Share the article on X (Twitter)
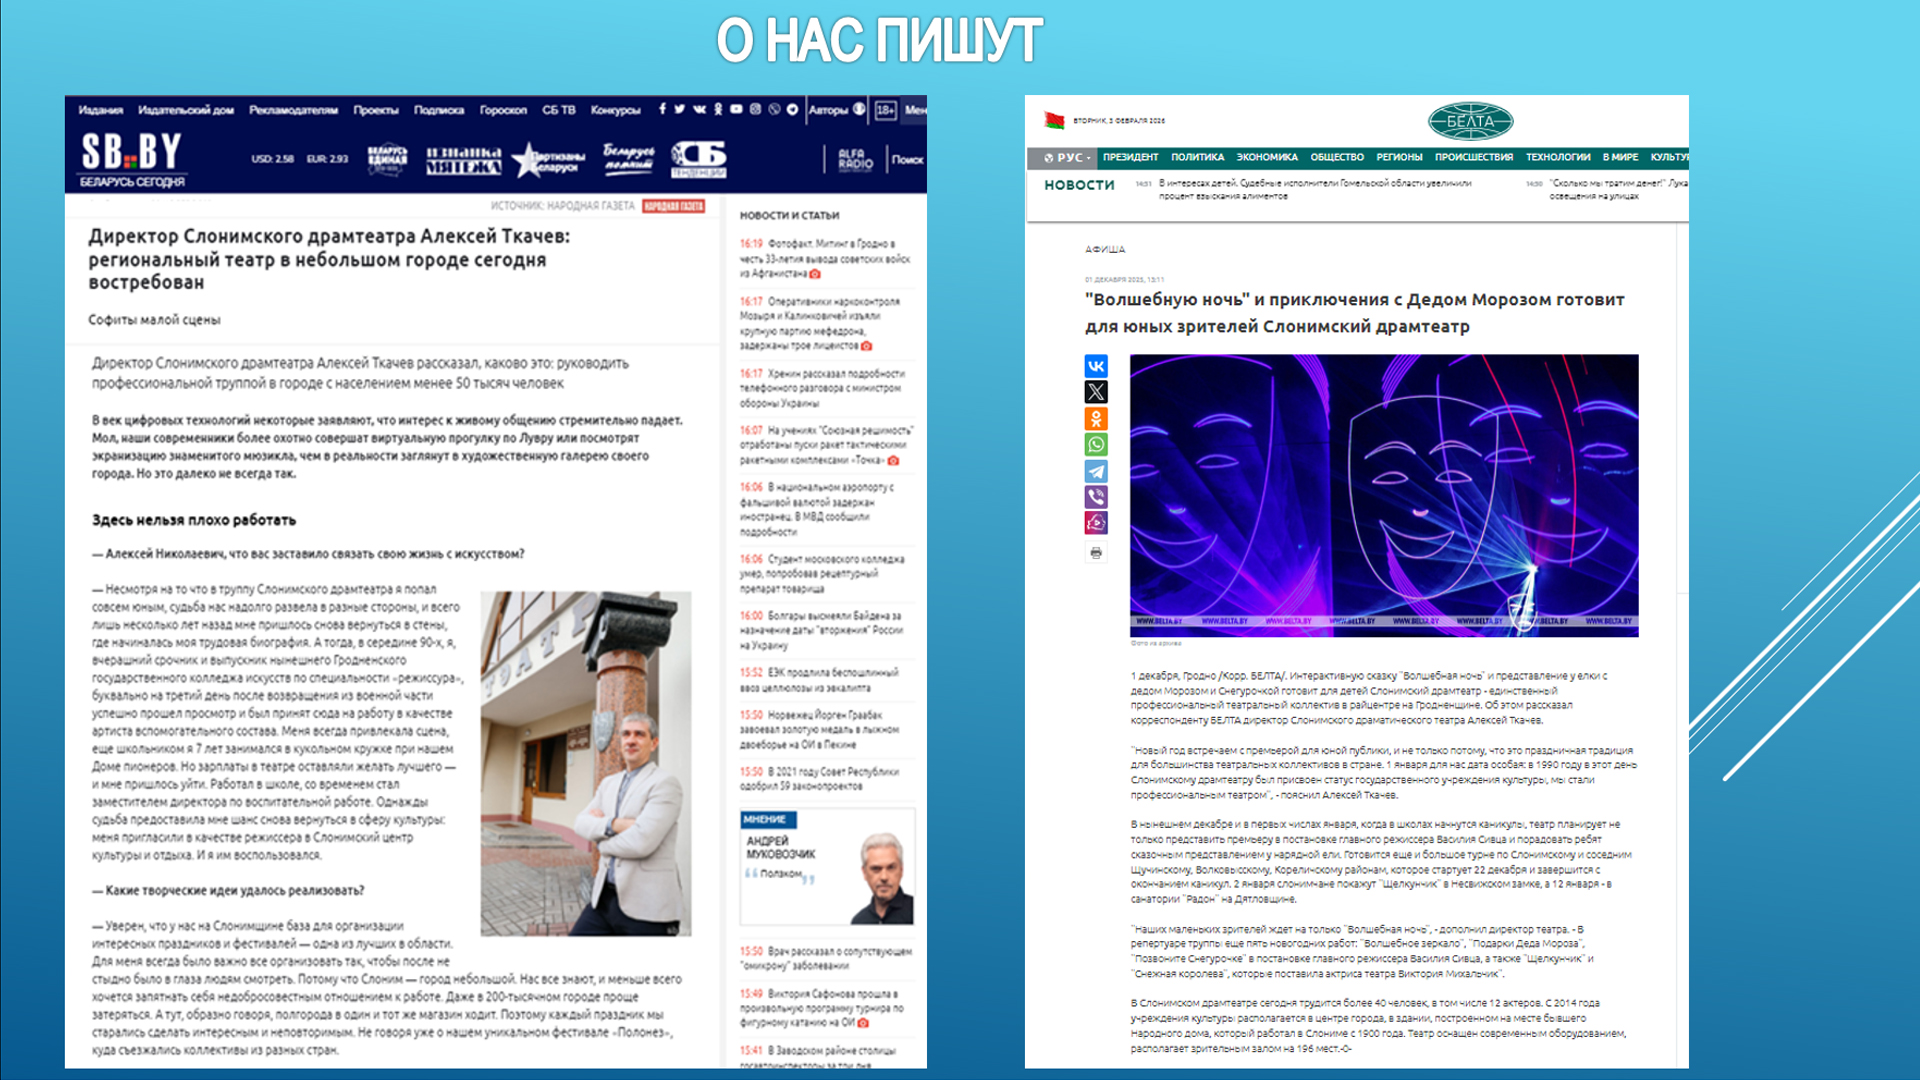 [x=1096, y=392]
